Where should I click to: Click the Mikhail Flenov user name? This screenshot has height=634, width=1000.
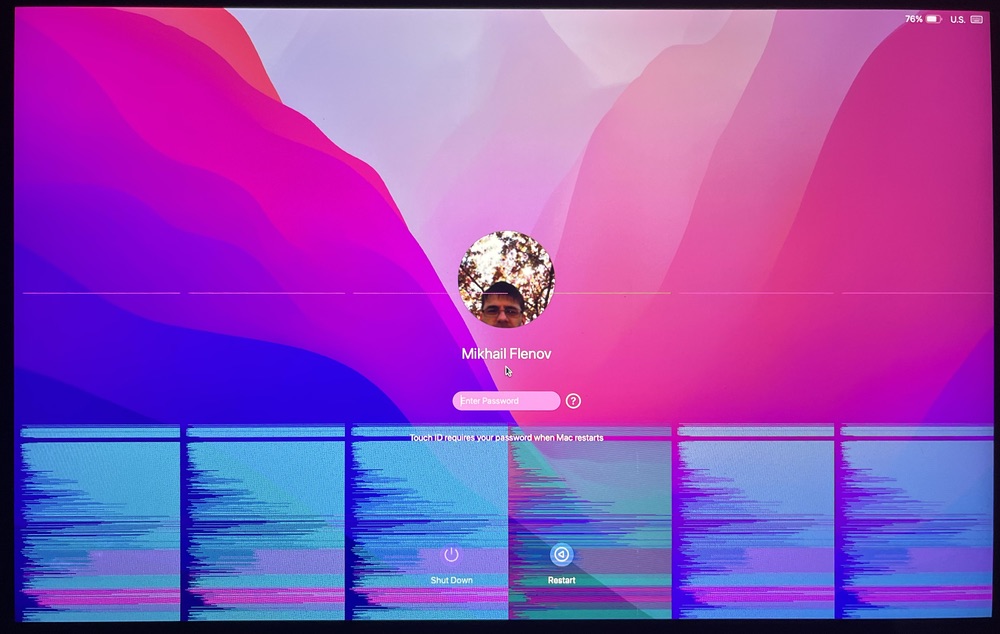click(x=506, y=354)
